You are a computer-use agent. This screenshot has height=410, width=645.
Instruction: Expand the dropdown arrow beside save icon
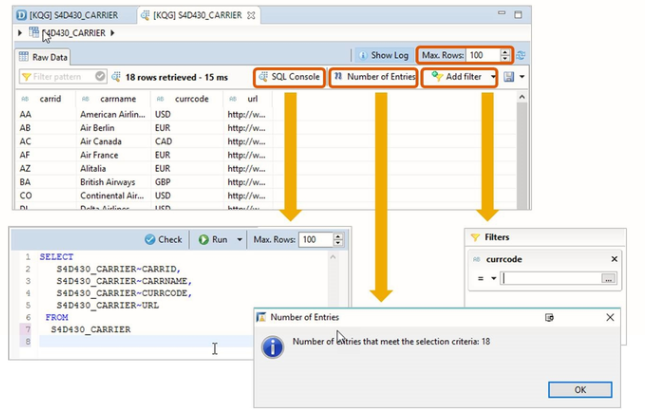coord(522,76)
